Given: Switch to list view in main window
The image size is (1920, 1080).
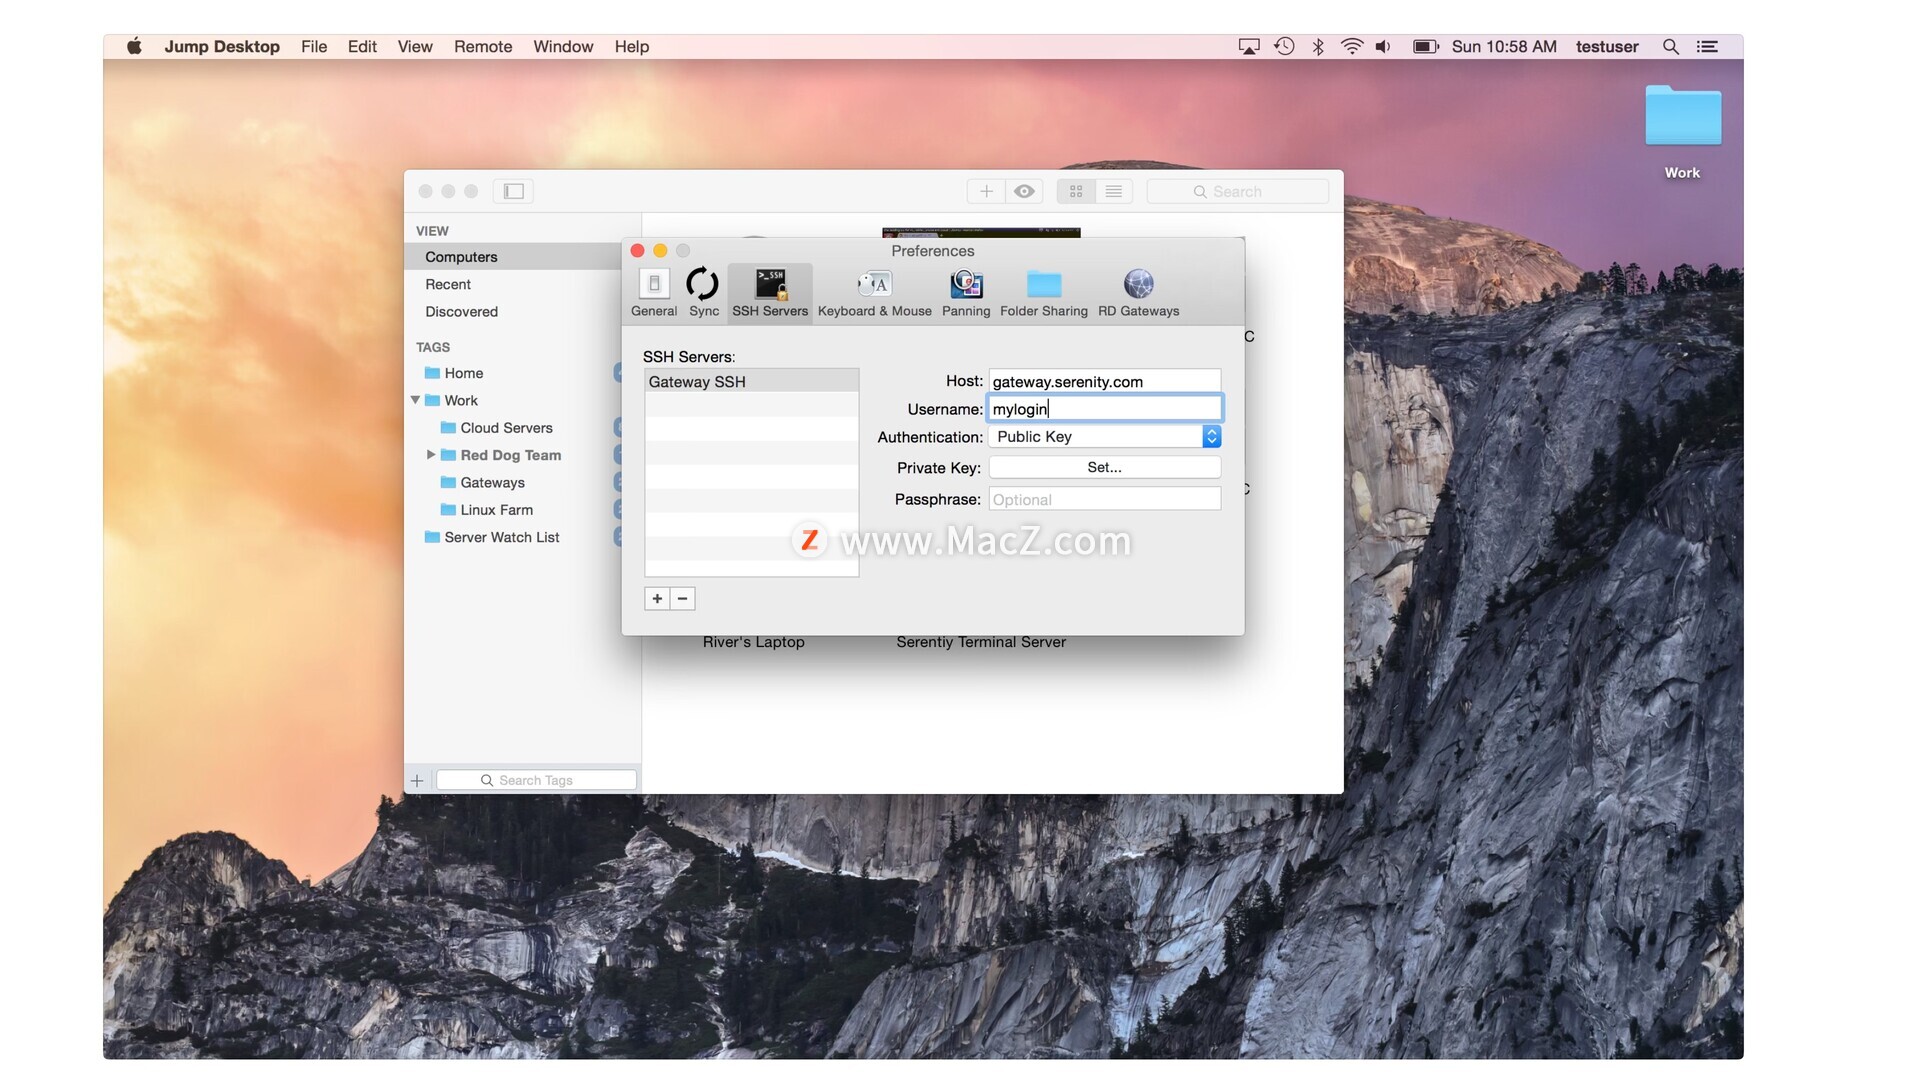Looking at the screenshot, I should (x=1114, y=191).
